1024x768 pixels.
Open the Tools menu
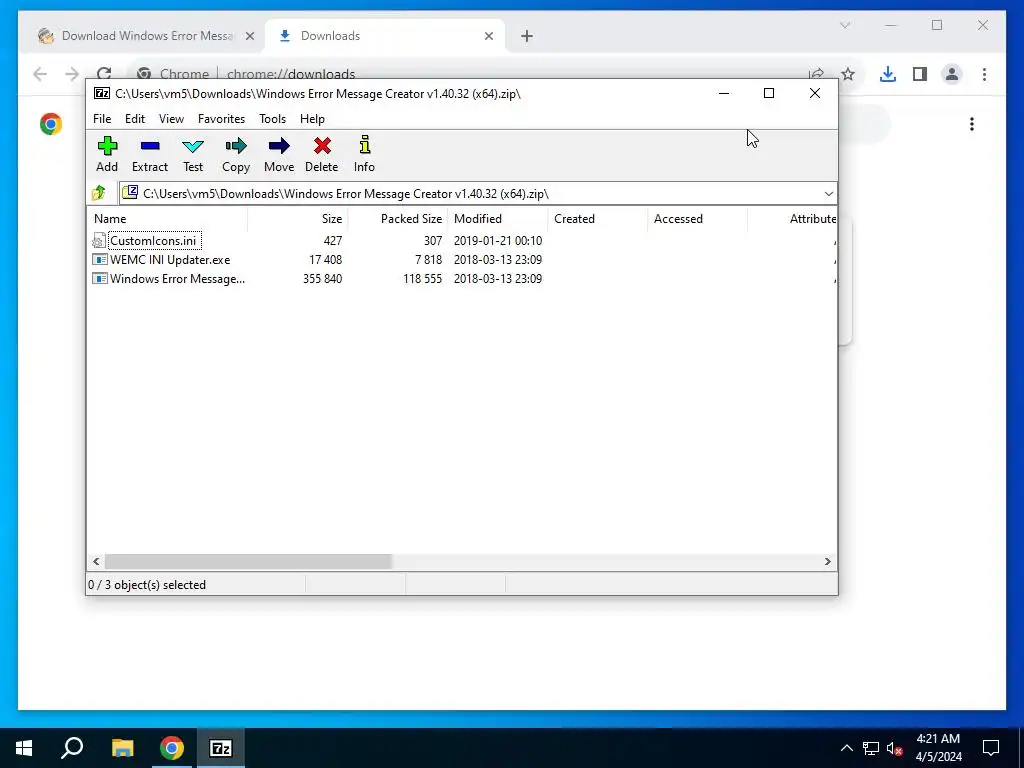coord(272,119)
